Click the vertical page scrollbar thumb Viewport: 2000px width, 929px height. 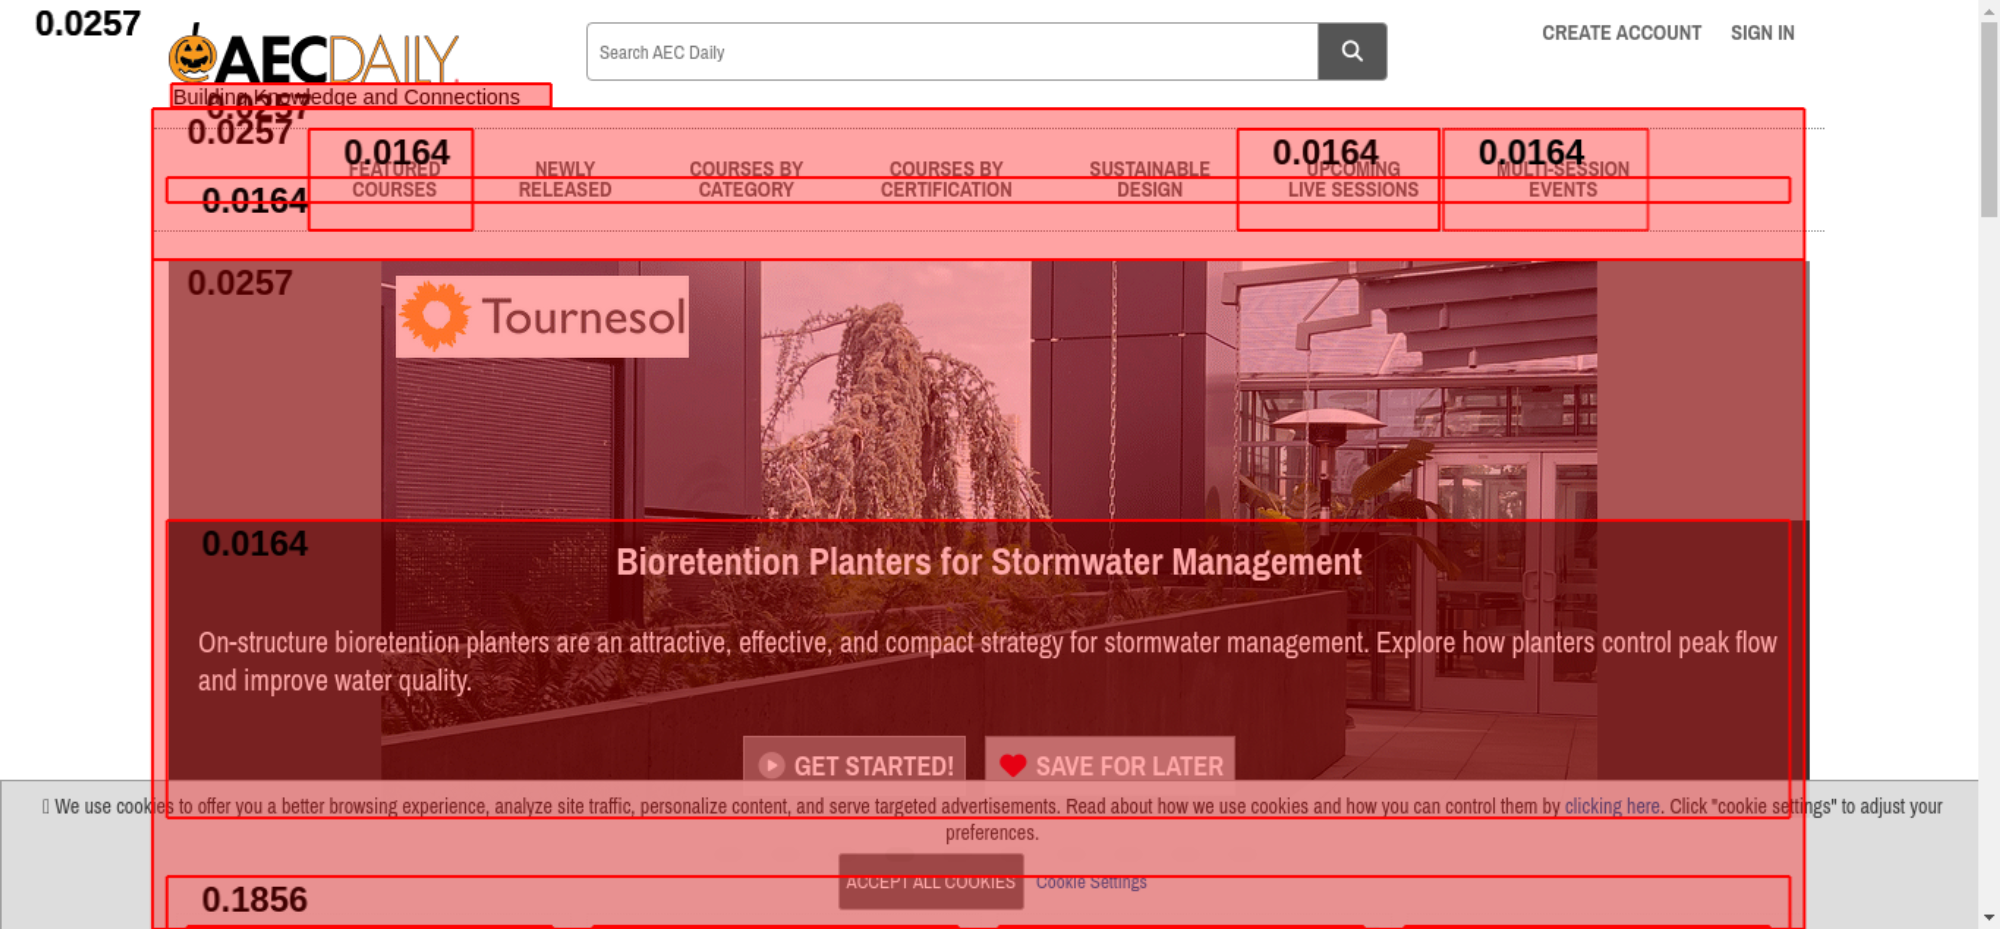[1989, 120]
